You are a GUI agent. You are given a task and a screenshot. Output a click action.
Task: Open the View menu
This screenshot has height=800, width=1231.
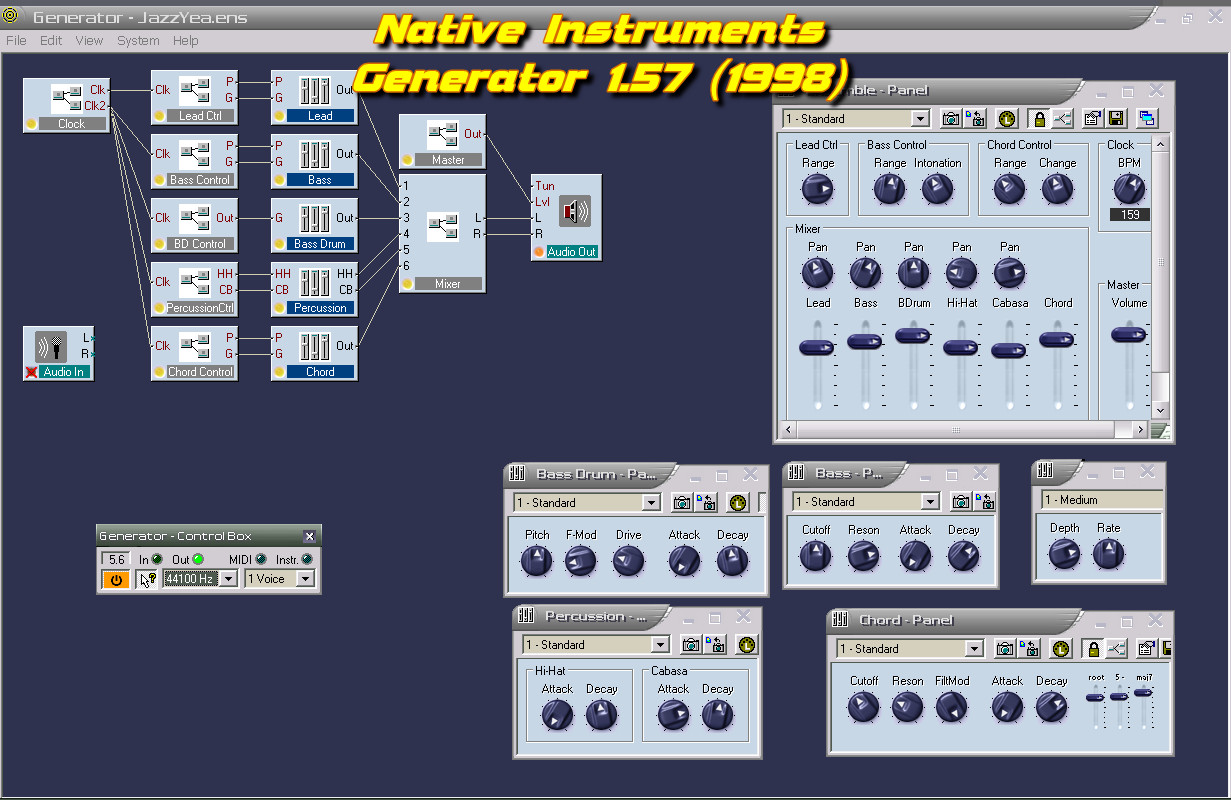pyautogui.click(x=89, y=41)
